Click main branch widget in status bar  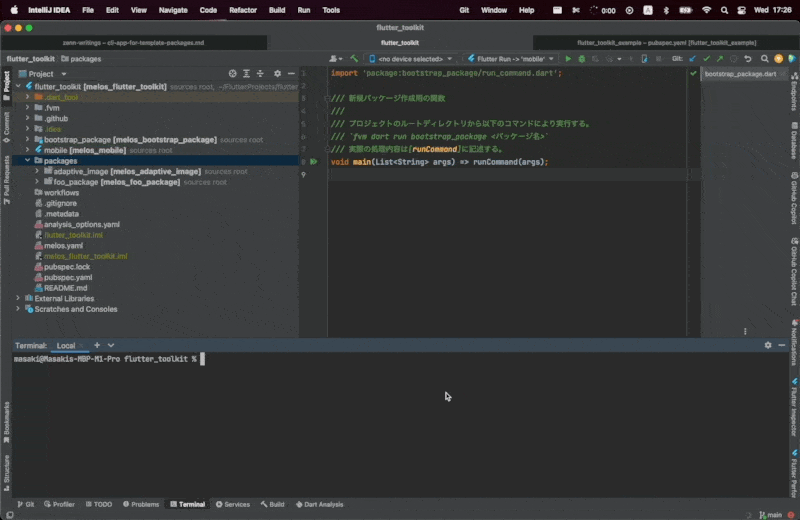[x=771, y=515]
